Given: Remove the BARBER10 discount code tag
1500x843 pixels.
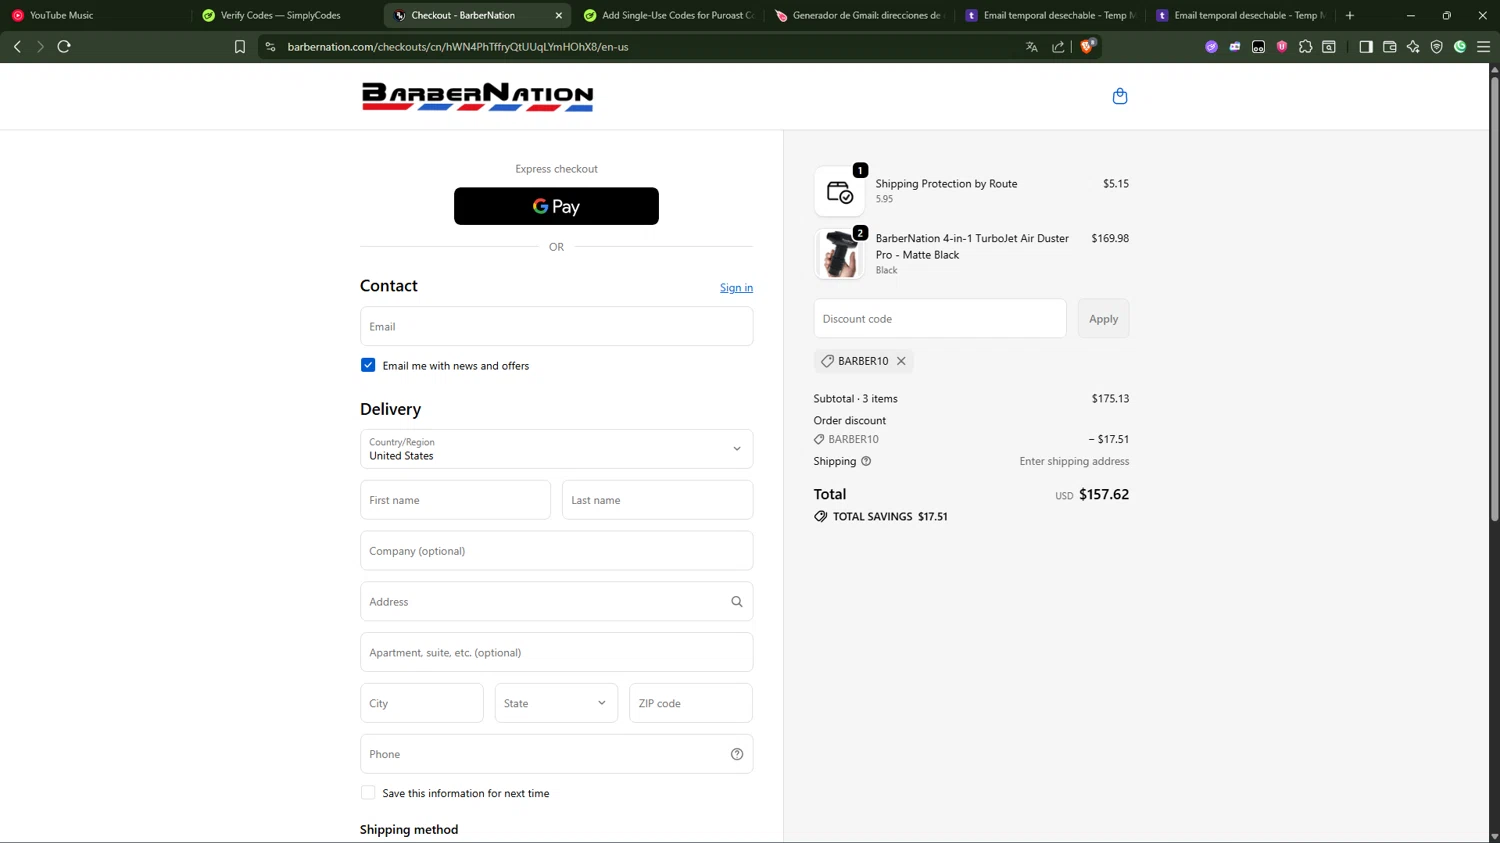Looking at the screenshot, I should (x=901, y=361).
